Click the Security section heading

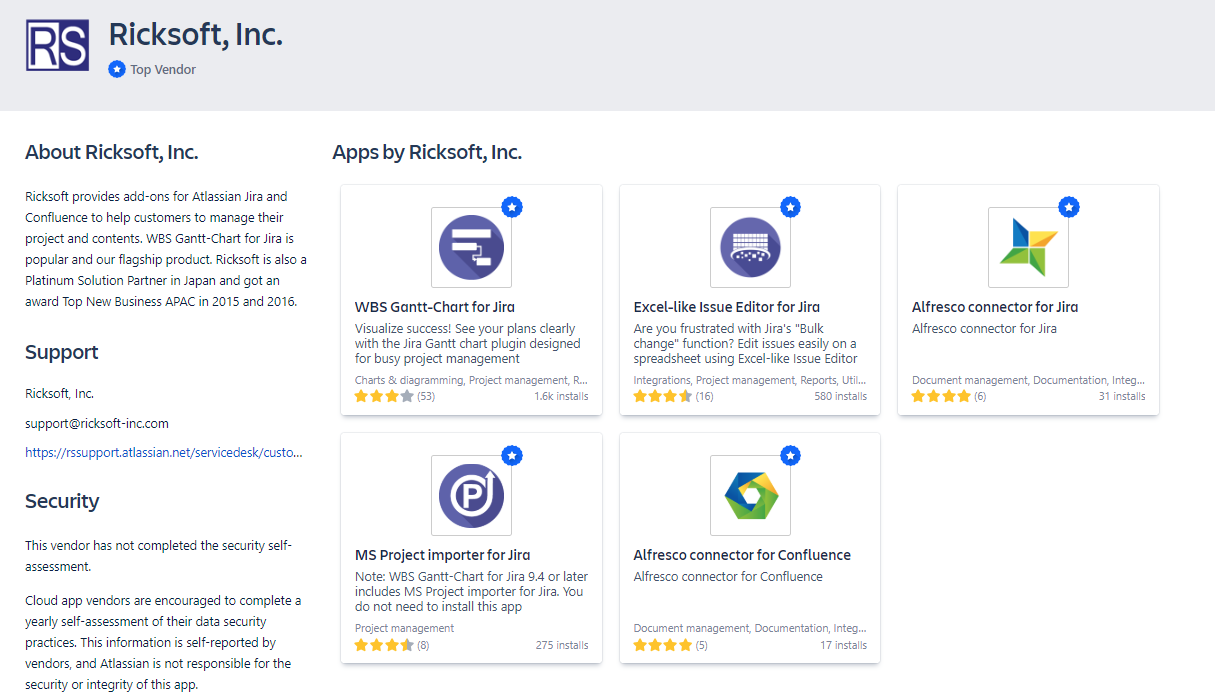[x=62, y=501]
